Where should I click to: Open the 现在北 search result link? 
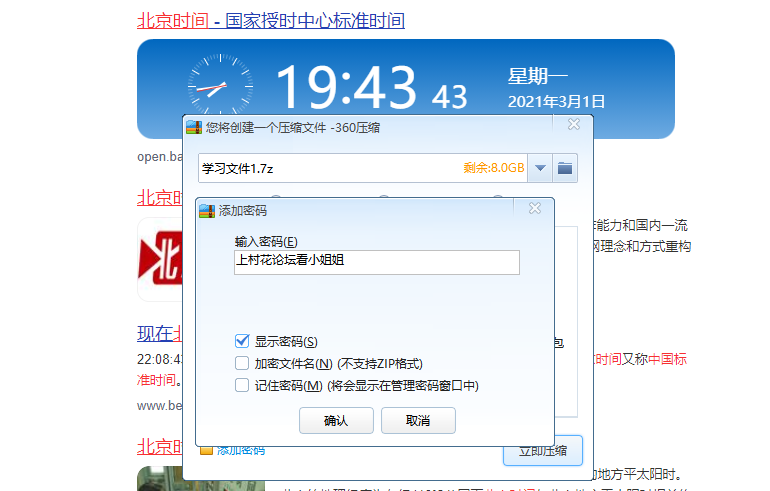pyautogui.click(x=158, y=333)
